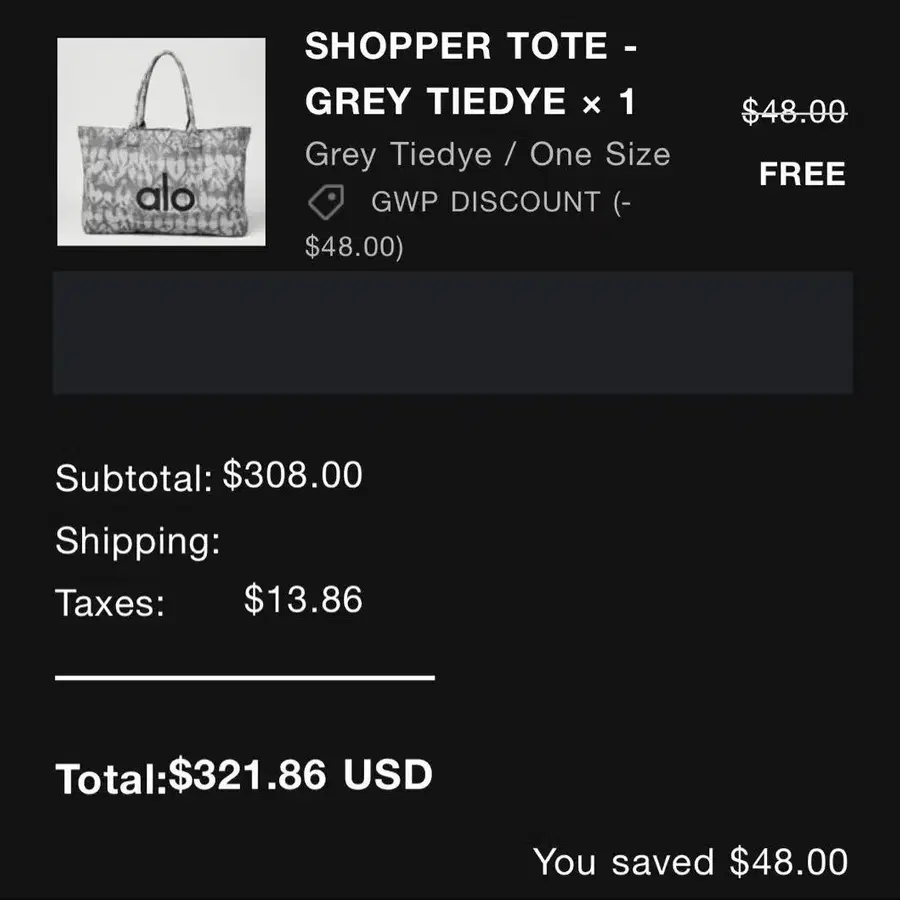Click the $321.86 USD total amount

click(x=300, y=775)
